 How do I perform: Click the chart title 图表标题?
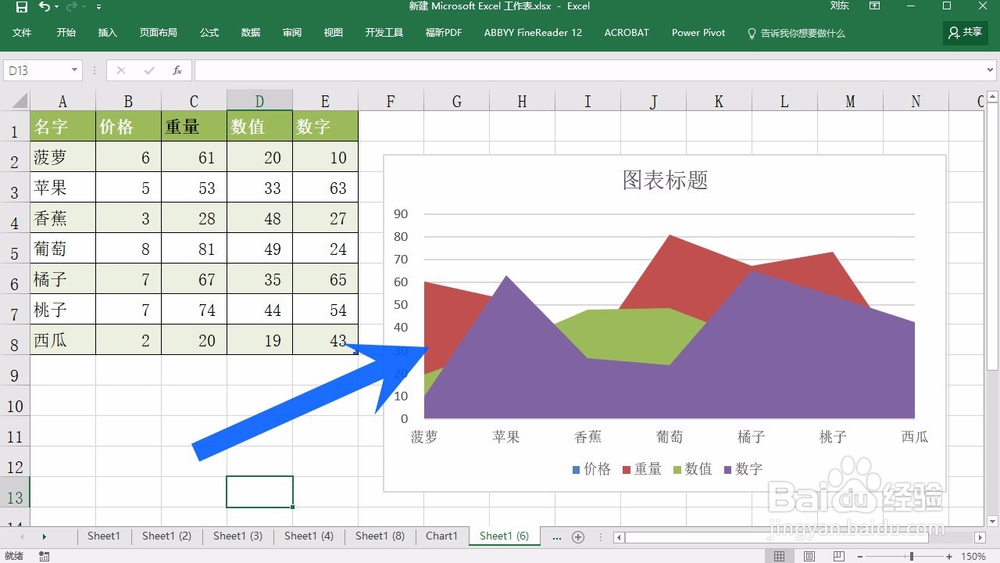(x=665, y=180)
